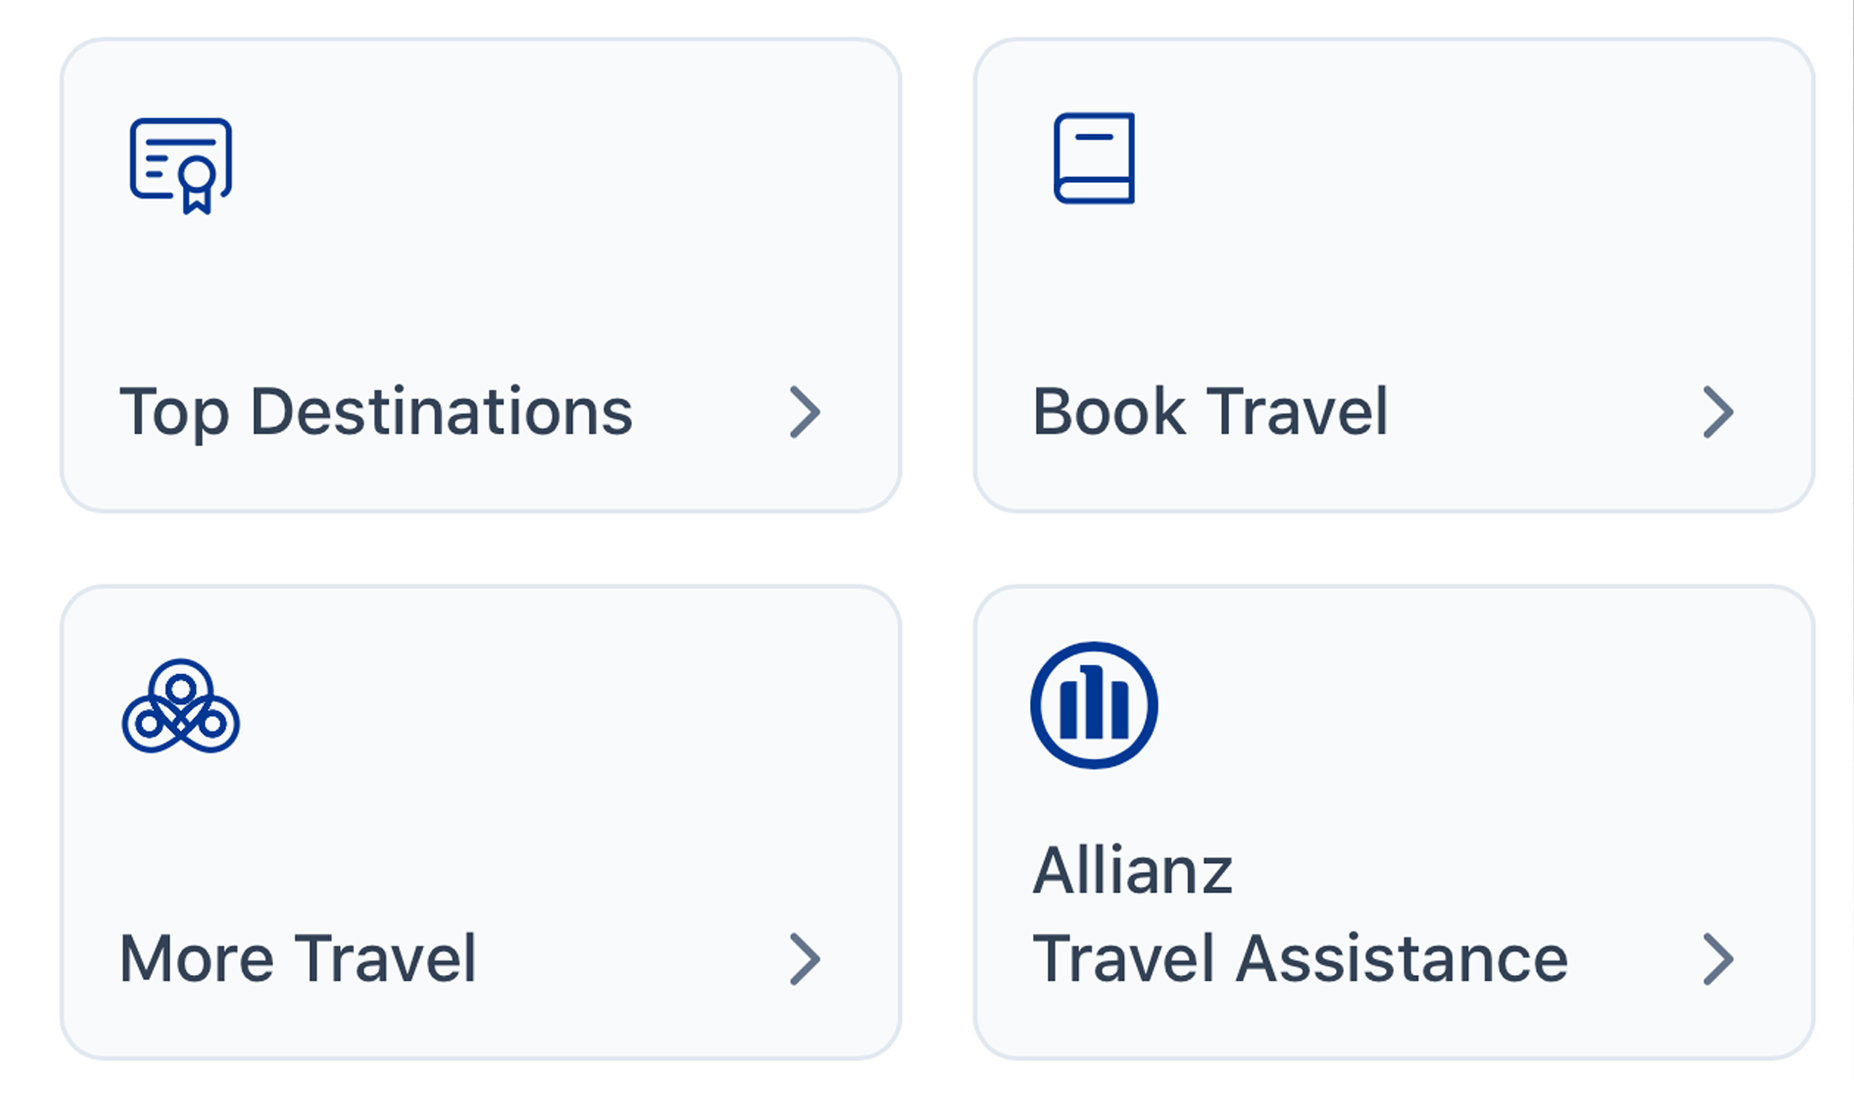The width and height of the screenshot is (1854, 1098).
Task: Click the three-circle knot icon
Action: [x=181, y=706]
